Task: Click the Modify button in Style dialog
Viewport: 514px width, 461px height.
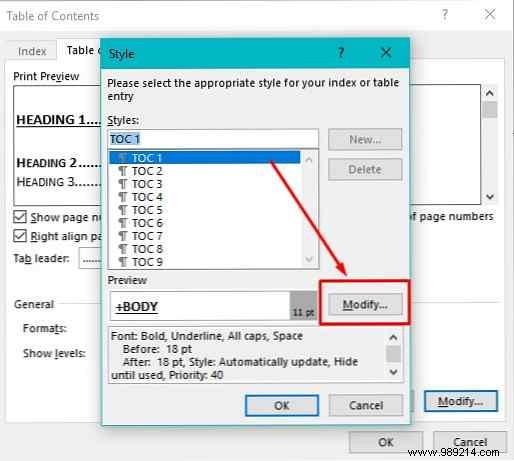Action: (x=365, y=304)
